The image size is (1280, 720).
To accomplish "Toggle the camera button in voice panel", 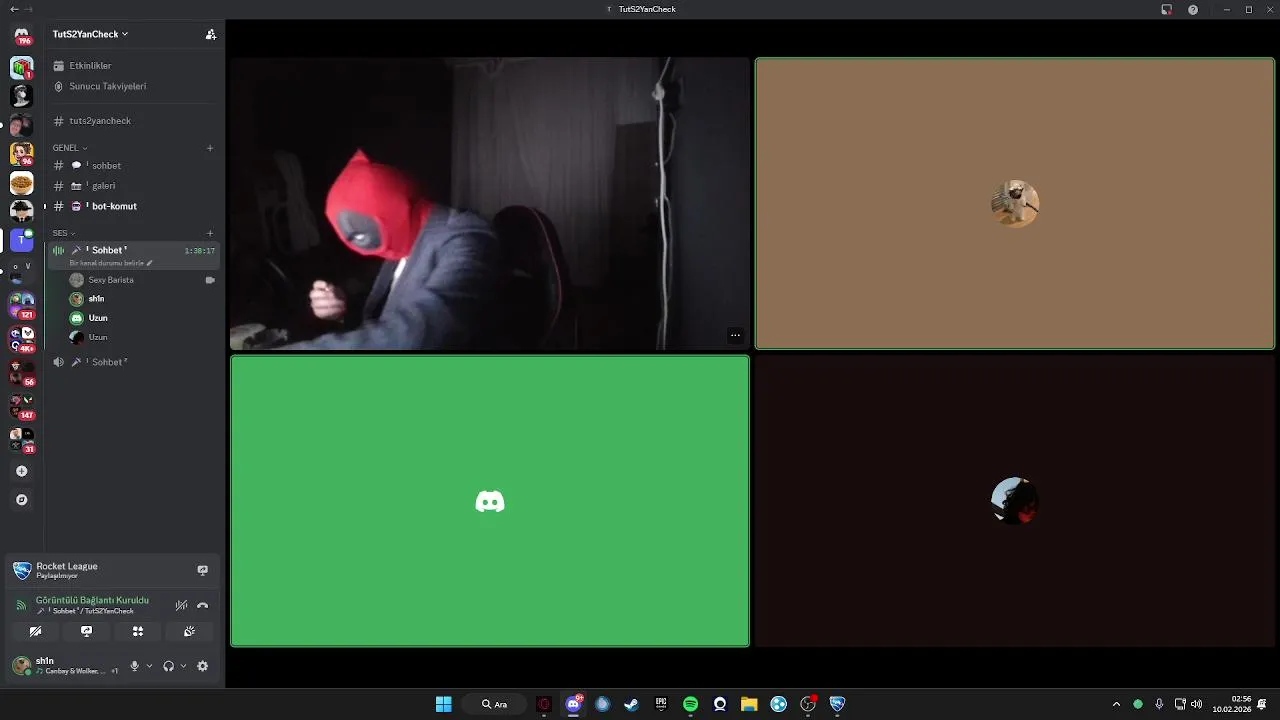I will tap(35, 631).
